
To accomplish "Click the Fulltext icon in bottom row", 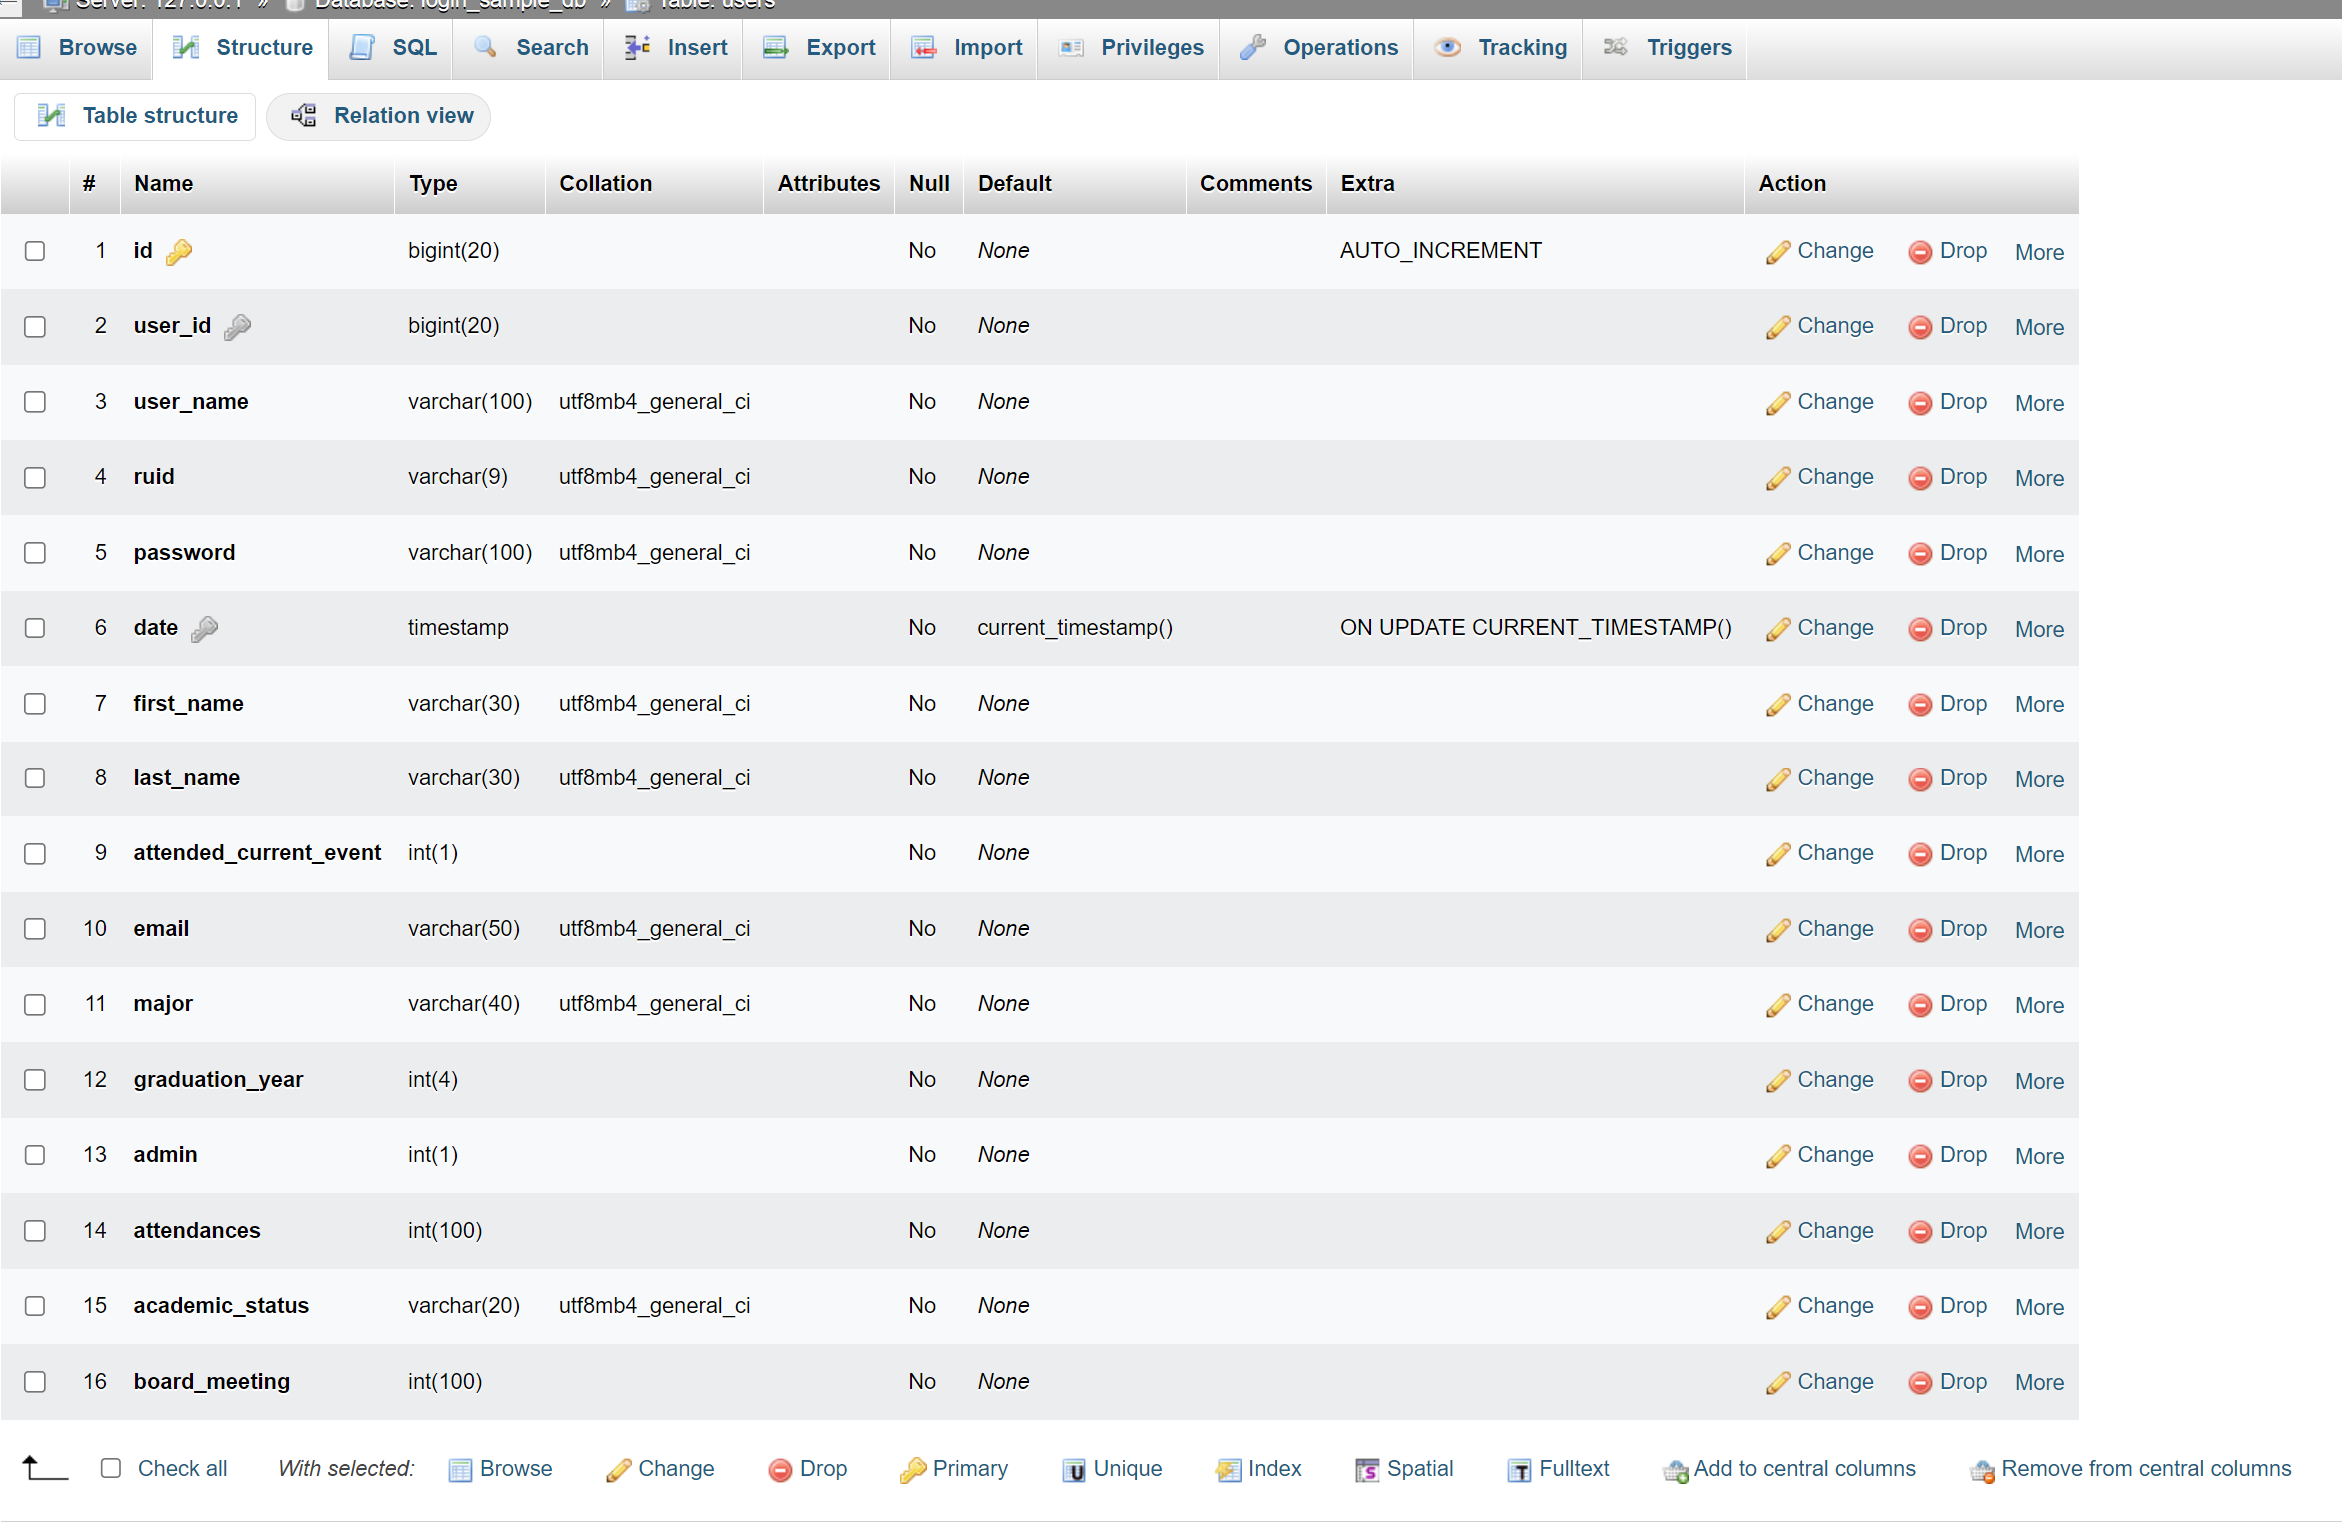I will [x=1519, y=1470].
